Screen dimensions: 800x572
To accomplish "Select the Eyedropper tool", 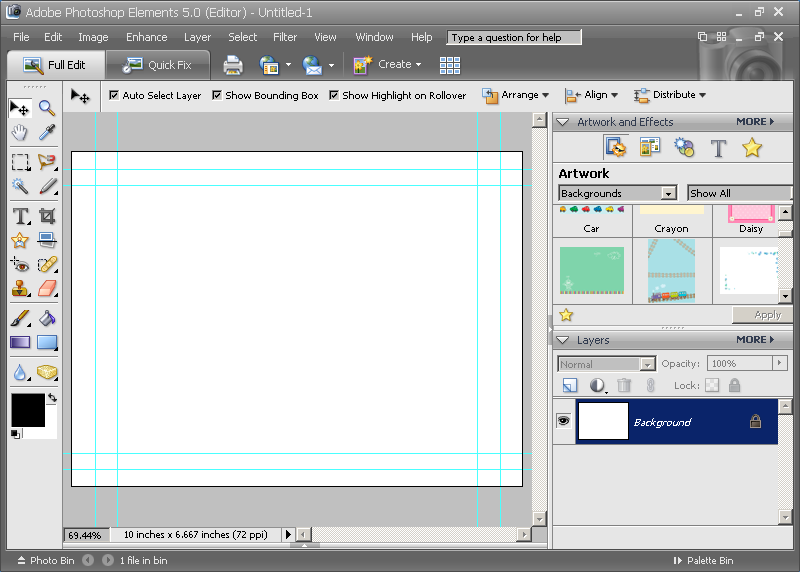I will point(47,133).
